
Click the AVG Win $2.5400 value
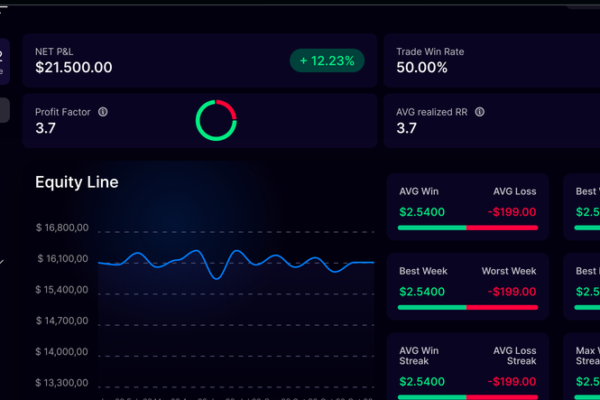[x=422, y=212]
